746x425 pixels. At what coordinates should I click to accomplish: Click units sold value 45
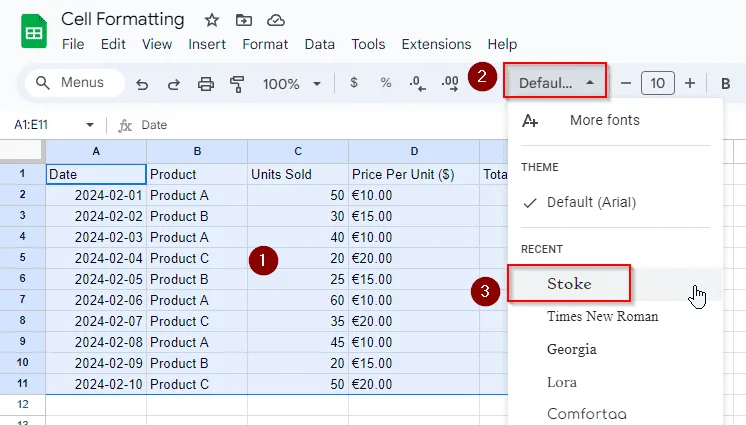coord(298,342)
